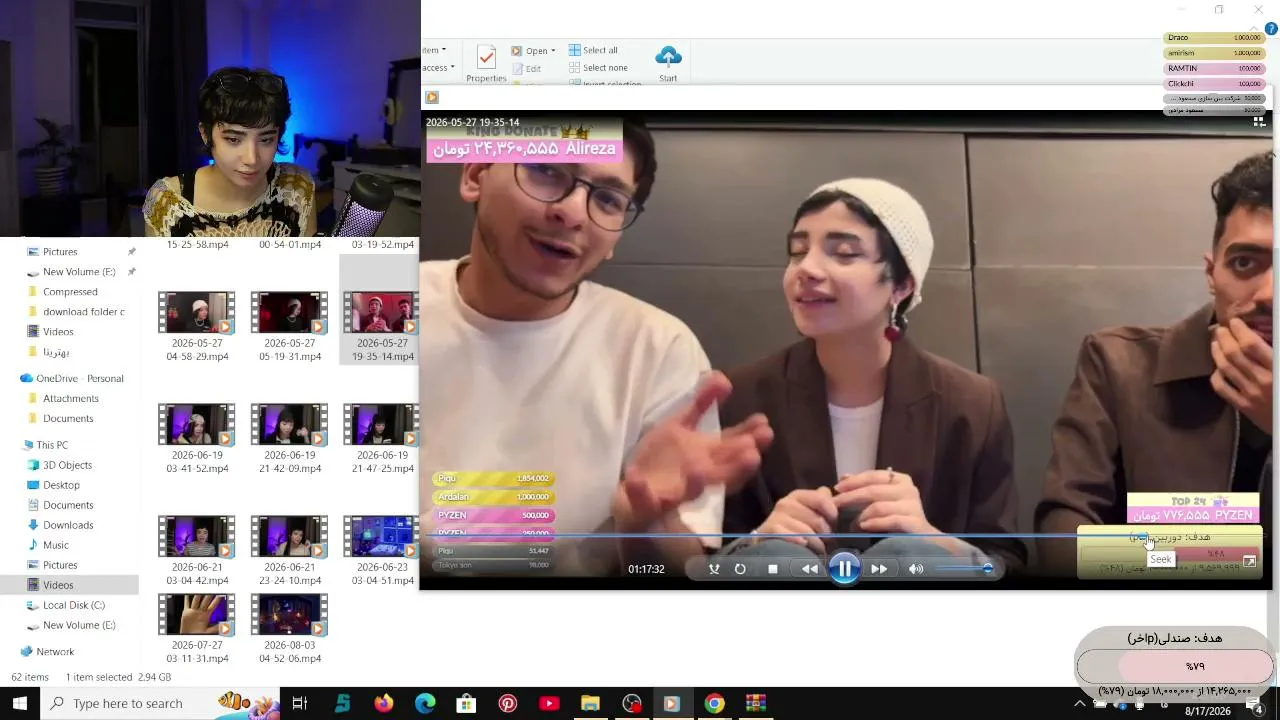This screenshot has height=720, width=1280.
Task: Select video 2026-06-19 21-42-09.mp4
Action: tap(290, 439)
